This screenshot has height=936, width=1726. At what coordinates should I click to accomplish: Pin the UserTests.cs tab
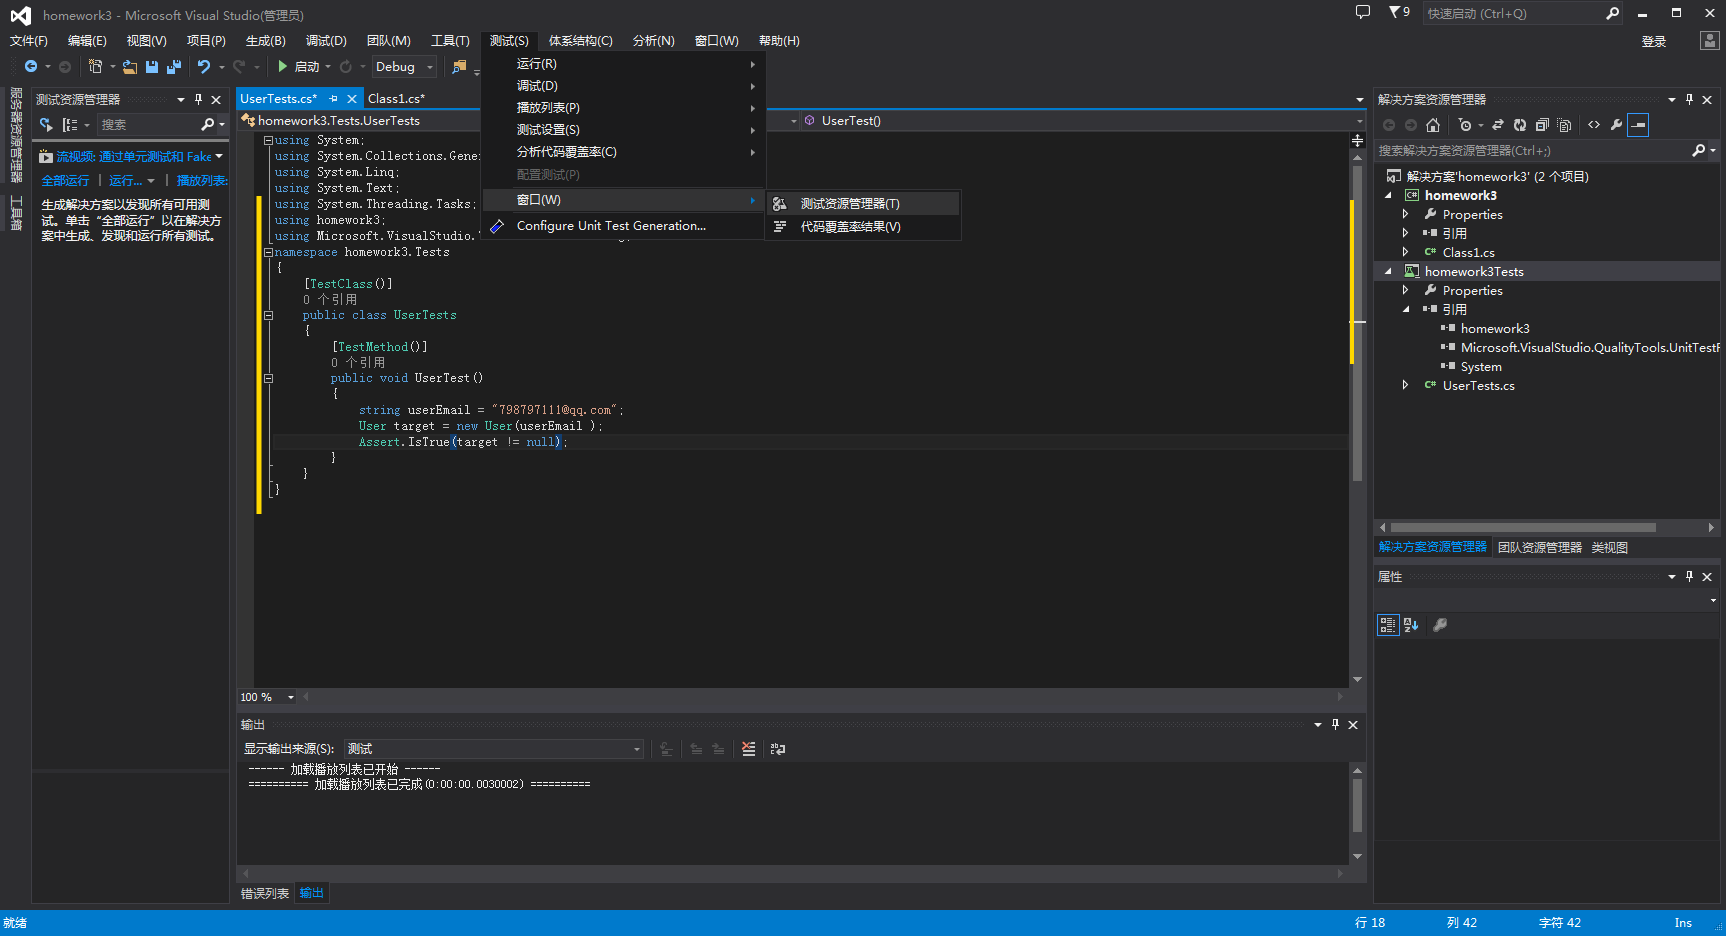click(334, 99)
